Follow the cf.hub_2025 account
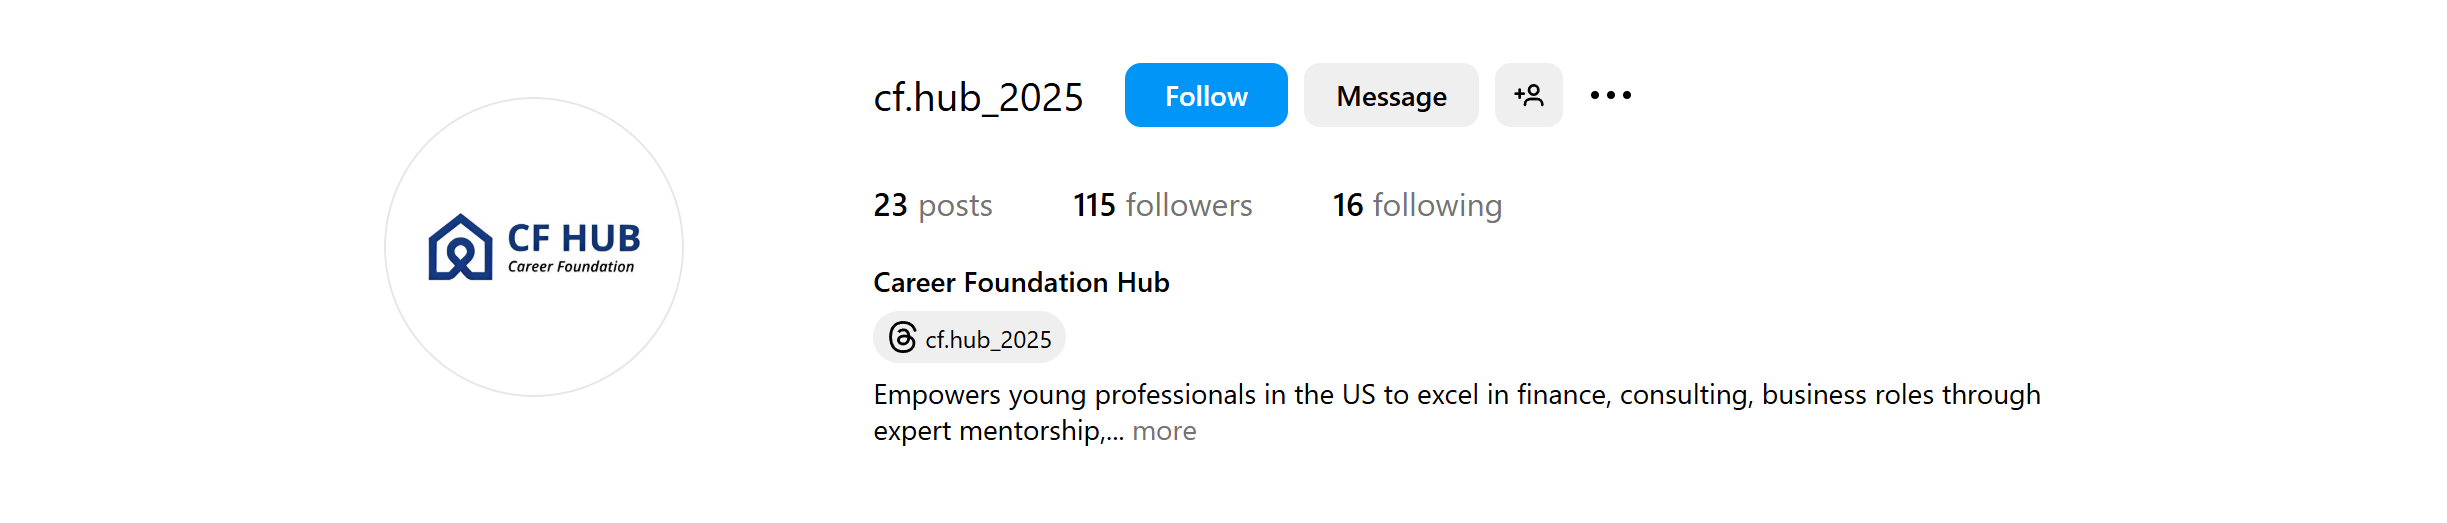The height and width of the screenshot is (523, 2447). pos(1205,96)
